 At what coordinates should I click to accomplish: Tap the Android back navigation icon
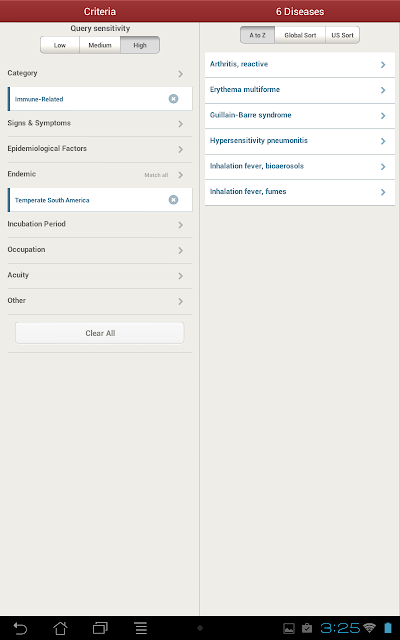coord(20,628)
